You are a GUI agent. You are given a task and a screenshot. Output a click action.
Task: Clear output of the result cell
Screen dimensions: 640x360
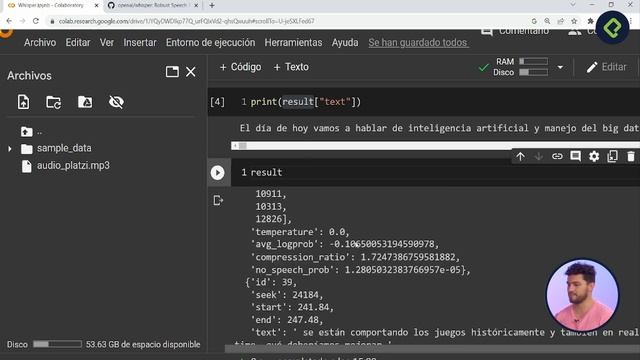click(x=218, y=200)
